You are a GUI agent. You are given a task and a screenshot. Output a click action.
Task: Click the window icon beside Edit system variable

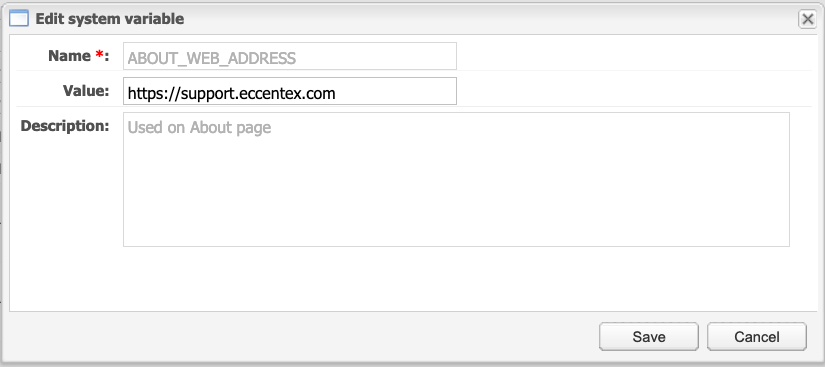point(19,19)
